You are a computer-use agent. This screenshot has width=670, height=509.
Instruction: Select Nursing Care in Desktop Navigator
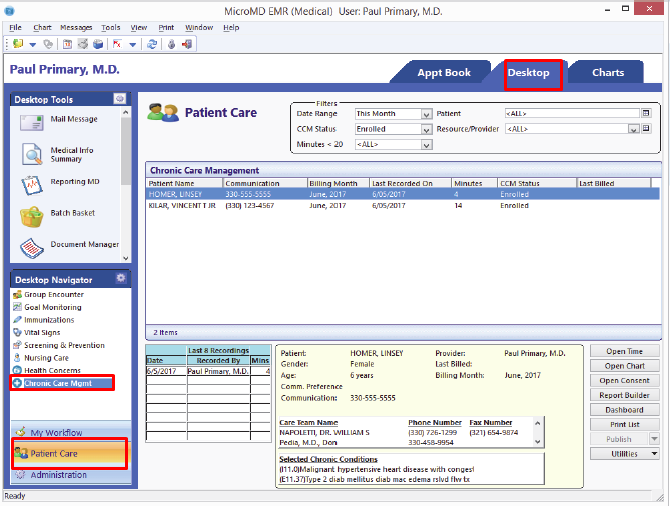46,358
